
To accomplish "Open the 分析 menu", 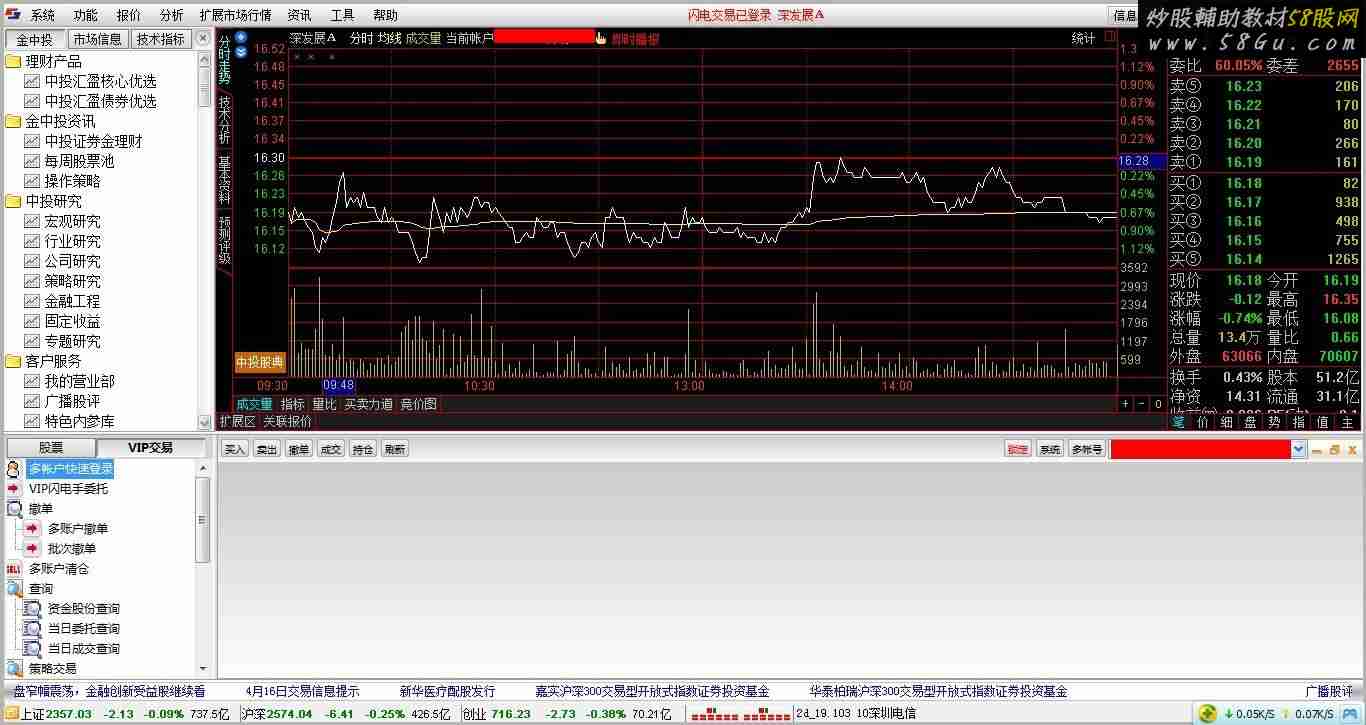I will click(x=171, y=15).
